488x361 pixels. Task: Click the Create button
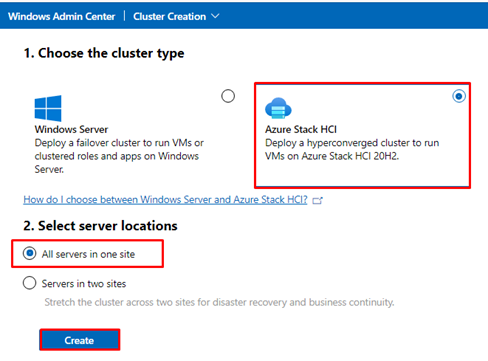click(79, 340)
